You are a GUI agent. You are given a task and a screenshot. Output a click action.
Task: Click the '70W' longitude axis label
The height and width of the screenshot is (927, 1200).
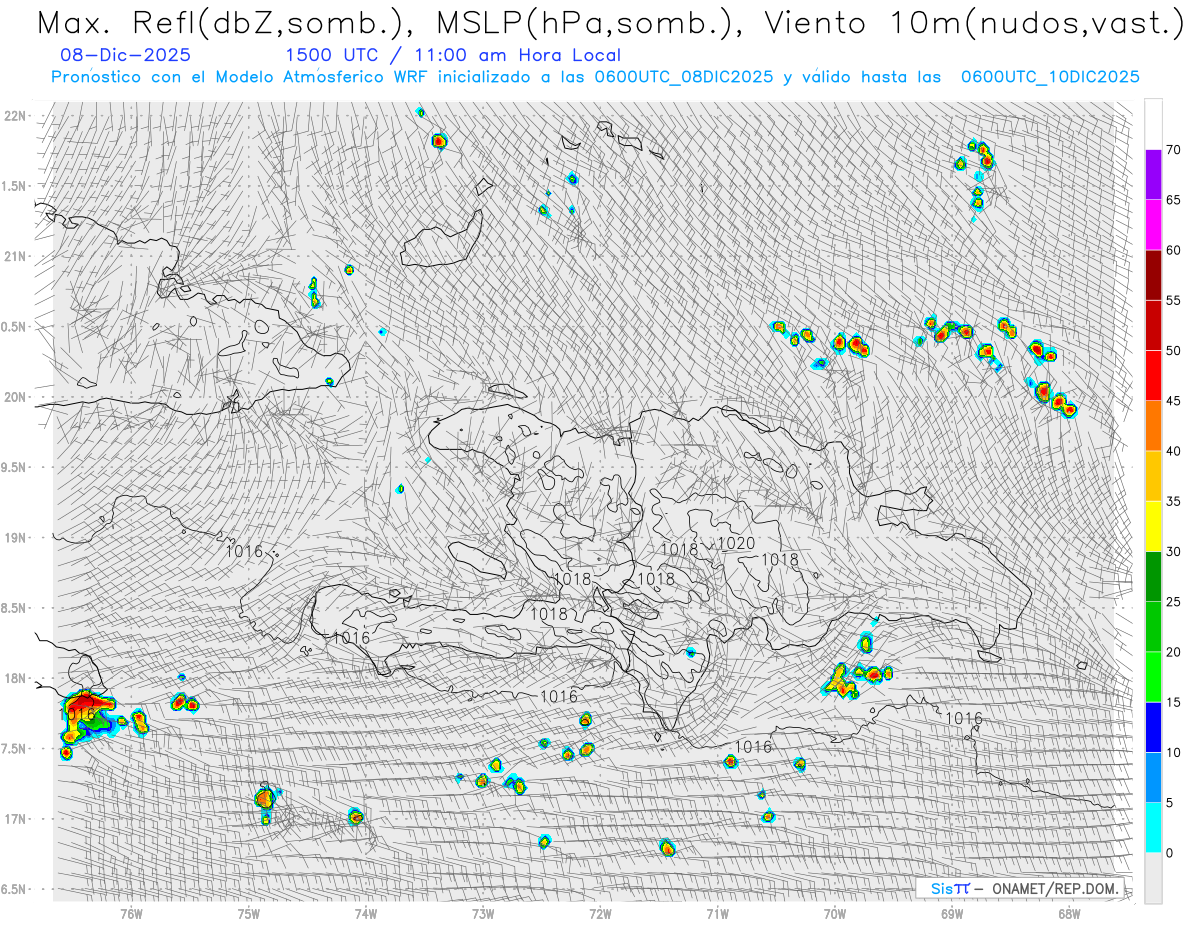834,912
